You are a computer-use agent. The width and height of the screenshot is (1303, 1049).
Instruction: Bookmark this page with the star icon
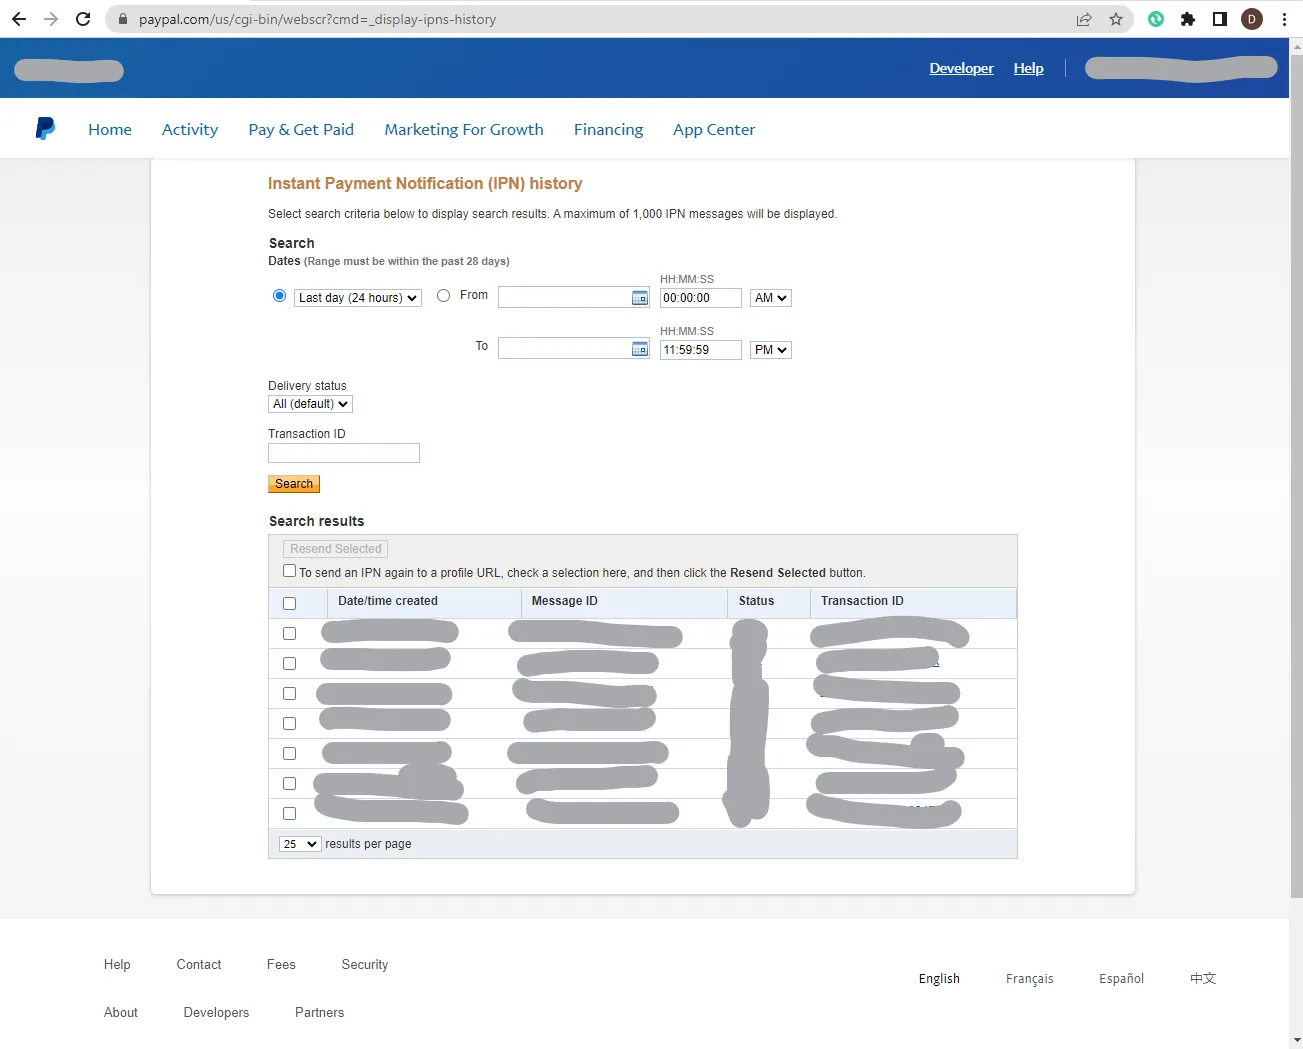[1116, 19]
